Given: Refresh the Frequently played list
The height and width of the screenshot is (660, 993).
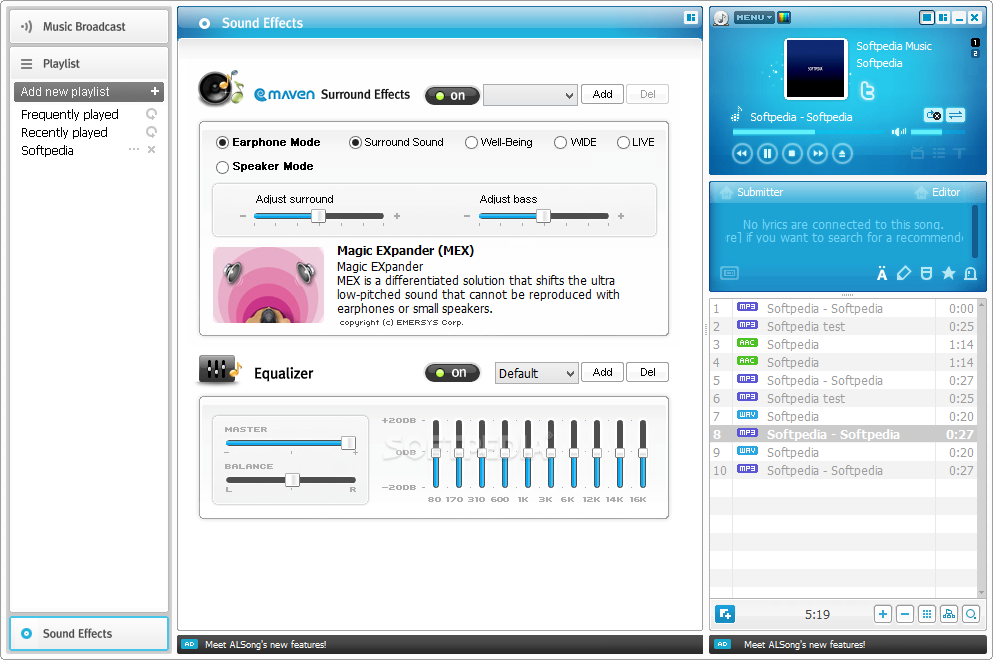Looking at the screenshot, I should pos(151,114).
